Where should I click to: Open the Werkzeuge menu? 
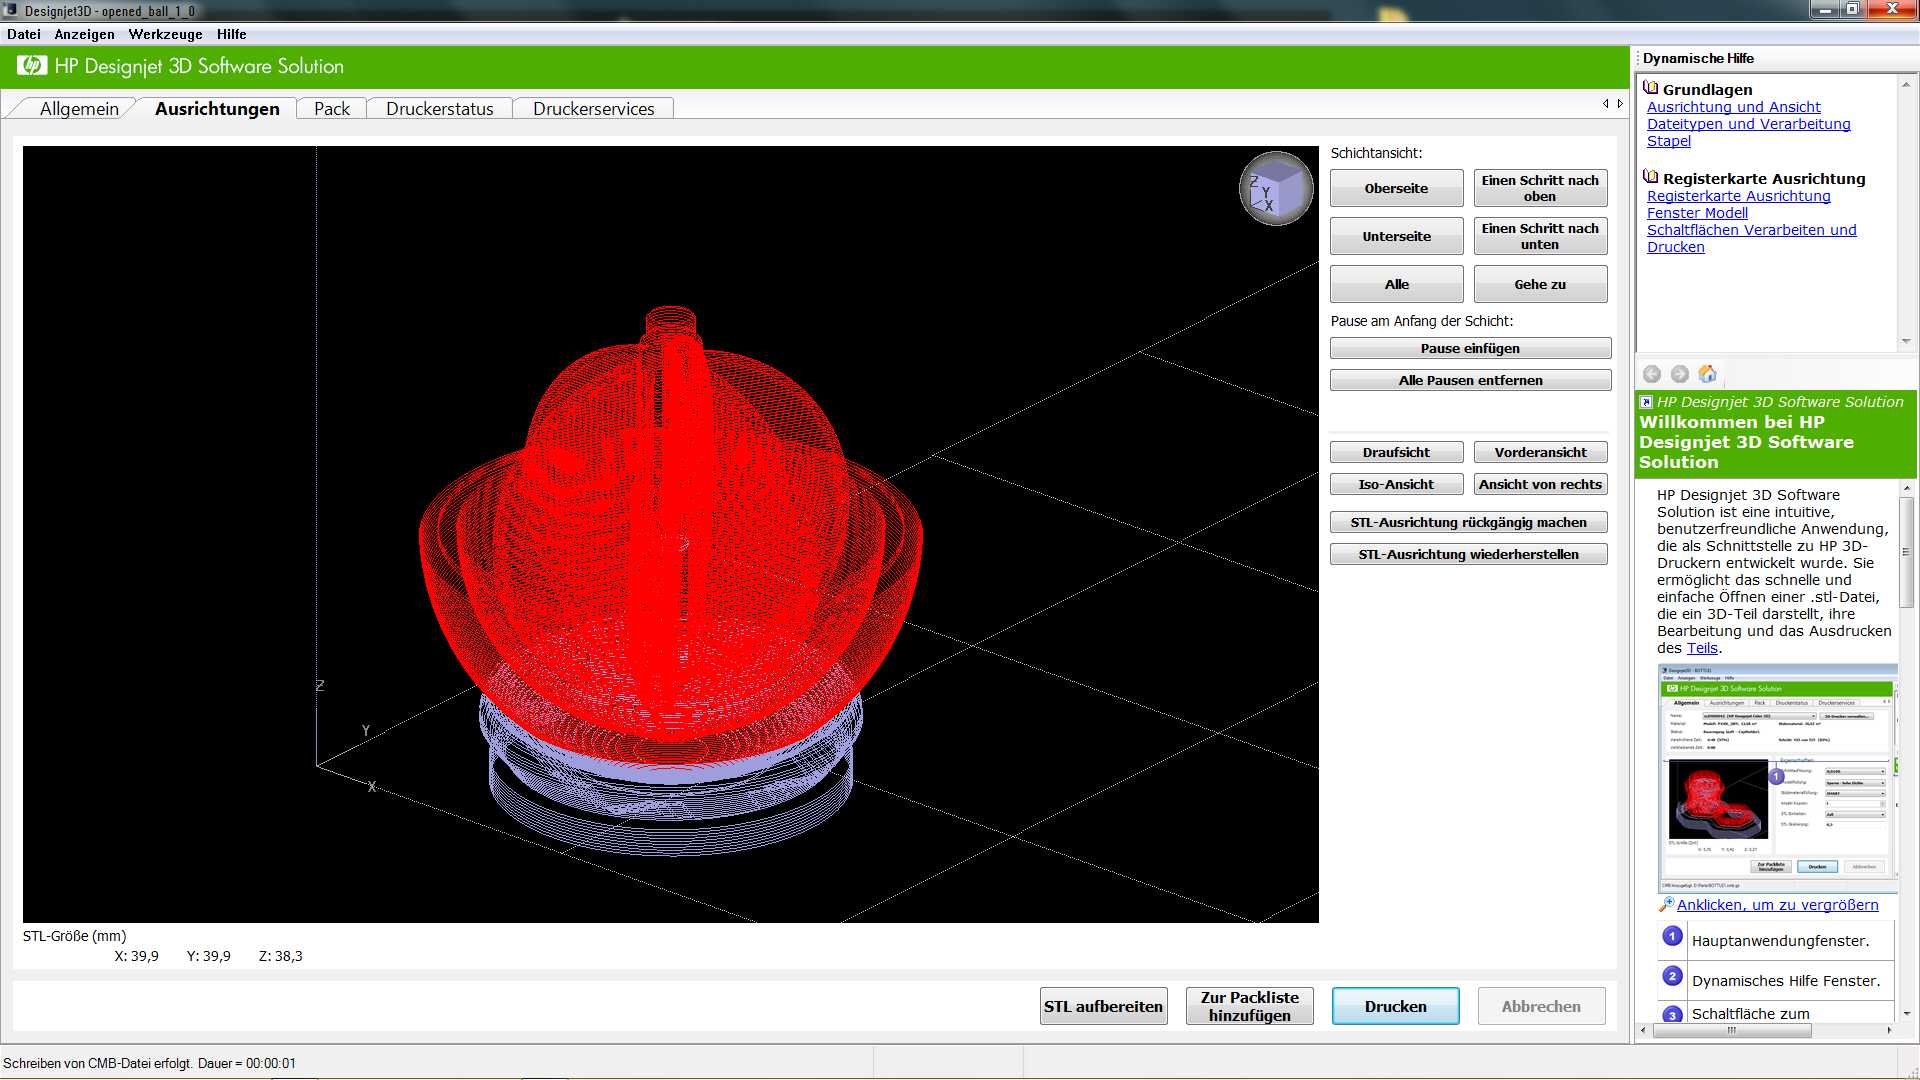166,34
